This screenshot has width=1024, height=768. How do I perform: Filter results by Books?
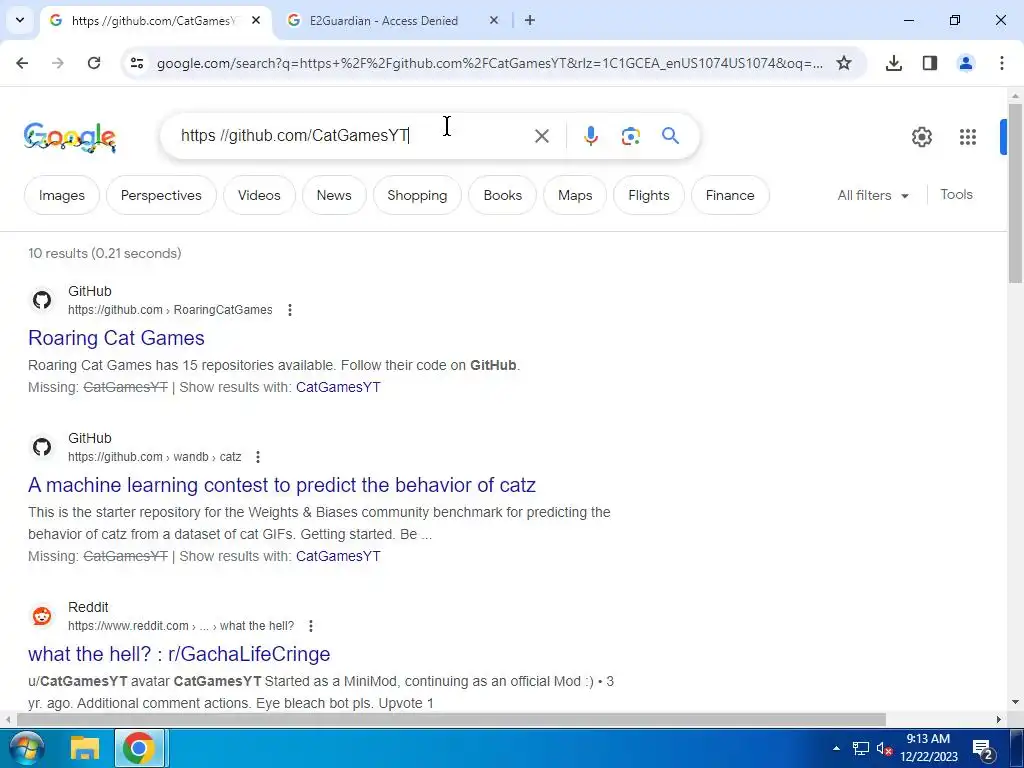[x=503, y=195]
